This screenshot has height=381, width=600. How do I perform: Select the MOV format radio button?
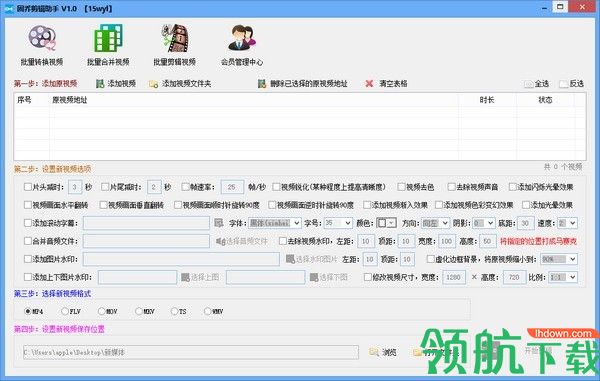click(x=102, y=311)
